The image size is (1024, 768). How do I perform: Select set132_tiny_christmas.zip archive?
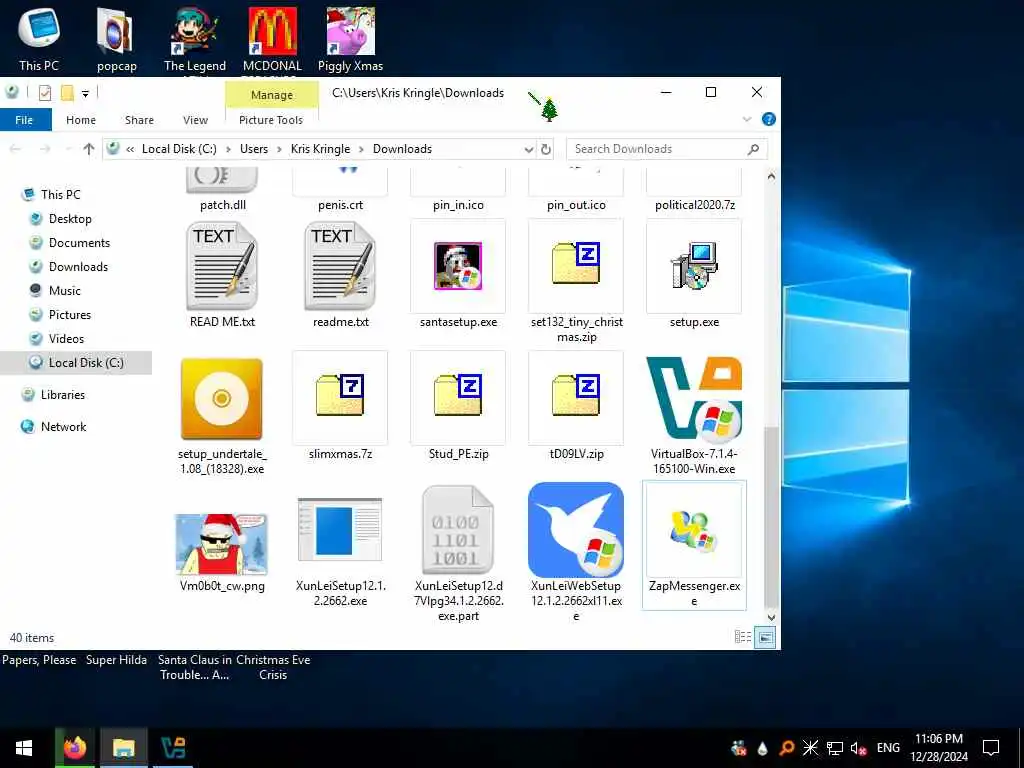click(576, 263)
